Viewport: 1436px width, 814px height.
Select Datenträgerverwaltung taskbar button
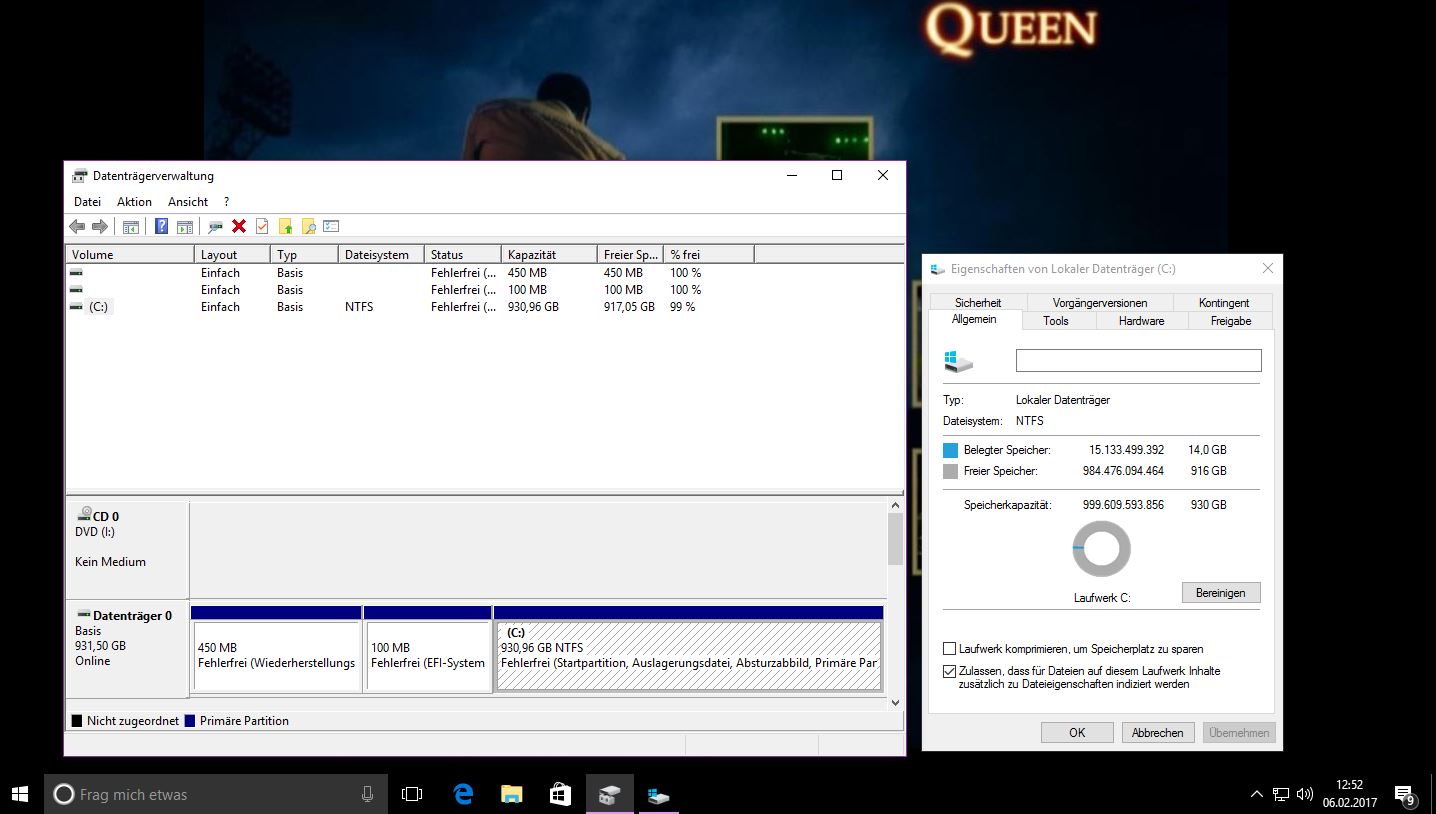click(609, 794)
